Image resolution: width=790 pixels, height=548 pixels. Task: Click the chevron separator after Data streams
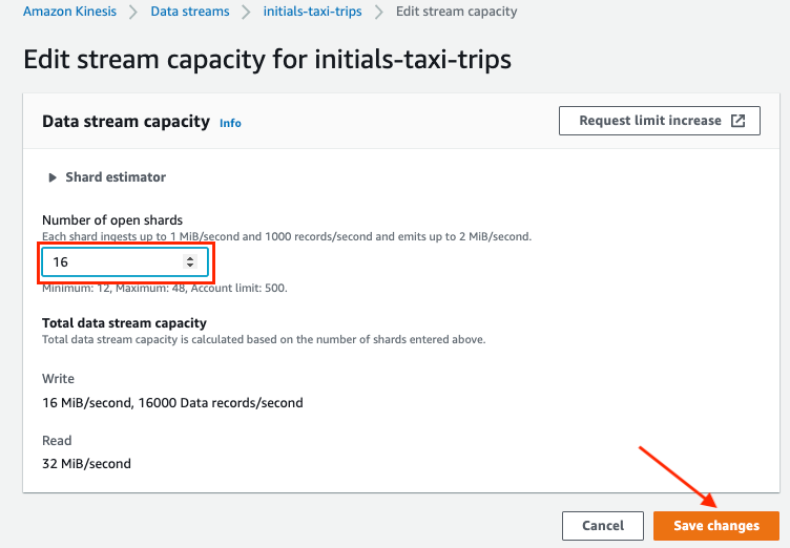pyautogui.click(x=246, y=12)
